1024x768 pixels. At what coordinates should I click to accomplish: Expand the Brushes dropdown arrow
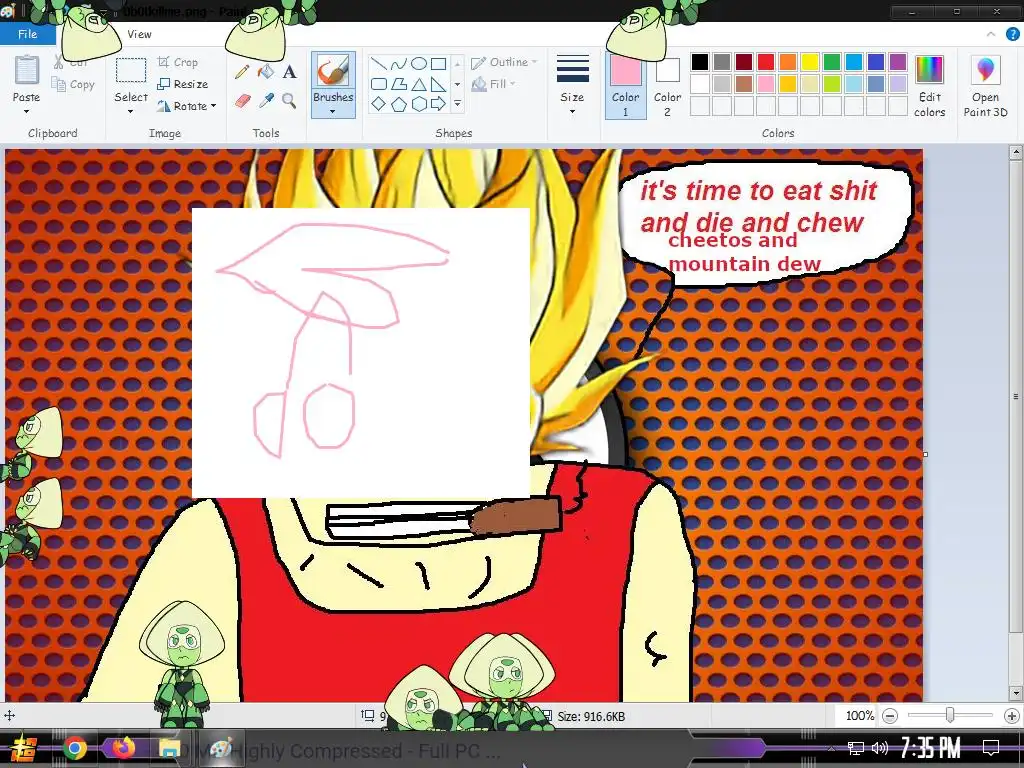(x=333, y=112)
